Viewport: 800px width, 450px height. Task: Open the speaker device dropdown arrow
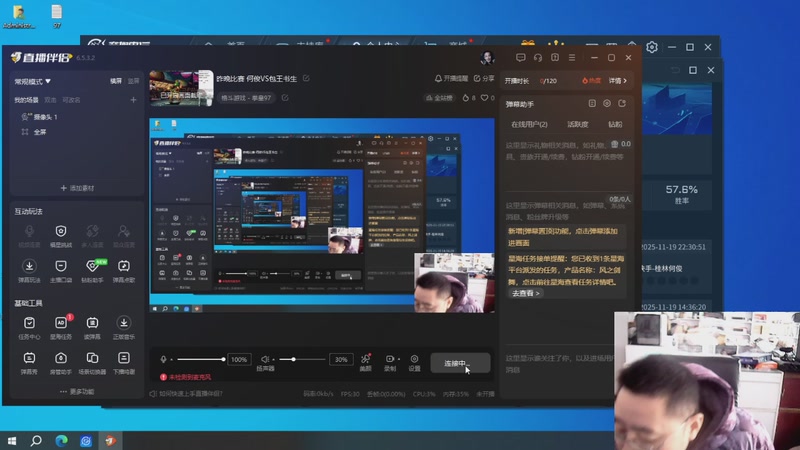[273, 360]
